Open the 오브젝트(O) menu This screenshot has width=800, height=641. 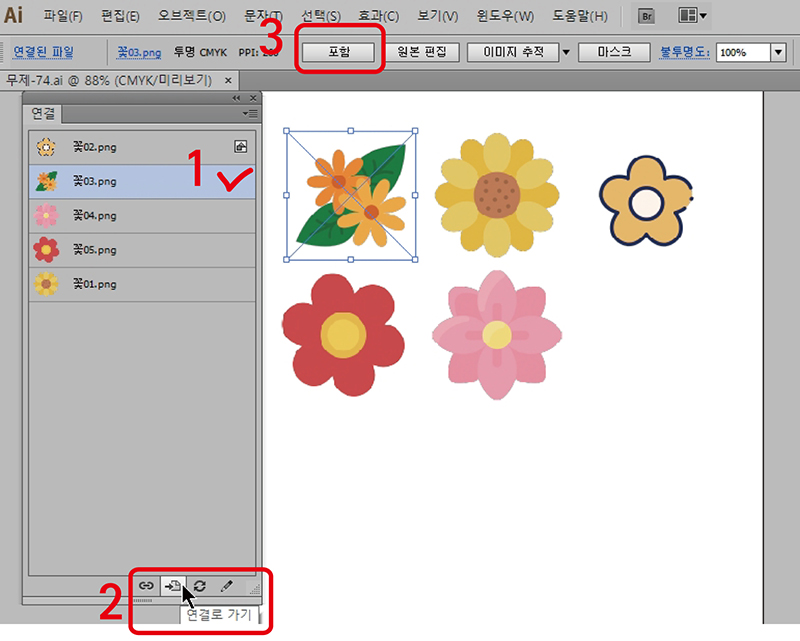191,16
